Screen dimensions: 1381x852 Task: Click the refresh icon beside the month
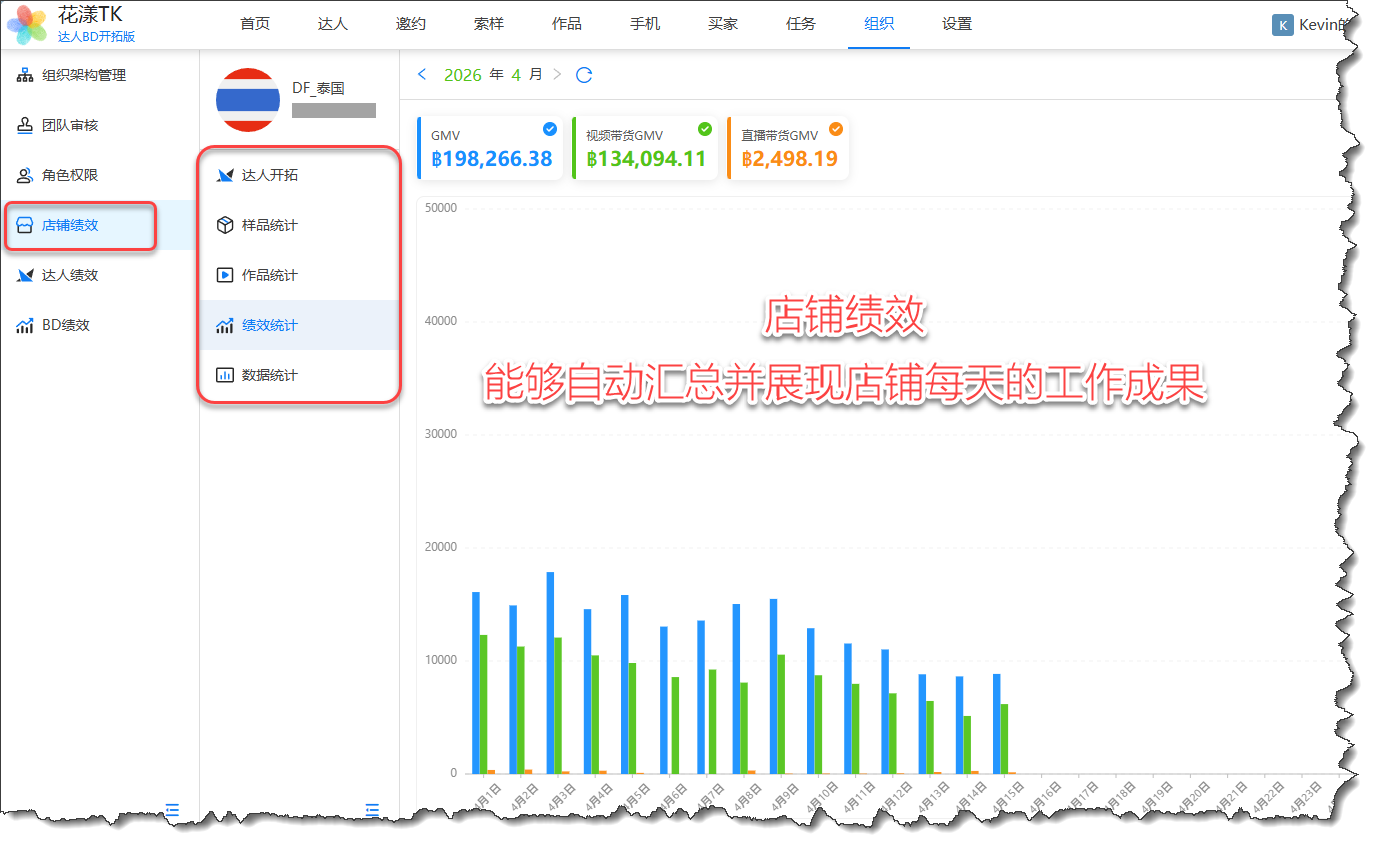tap(585, 75)
